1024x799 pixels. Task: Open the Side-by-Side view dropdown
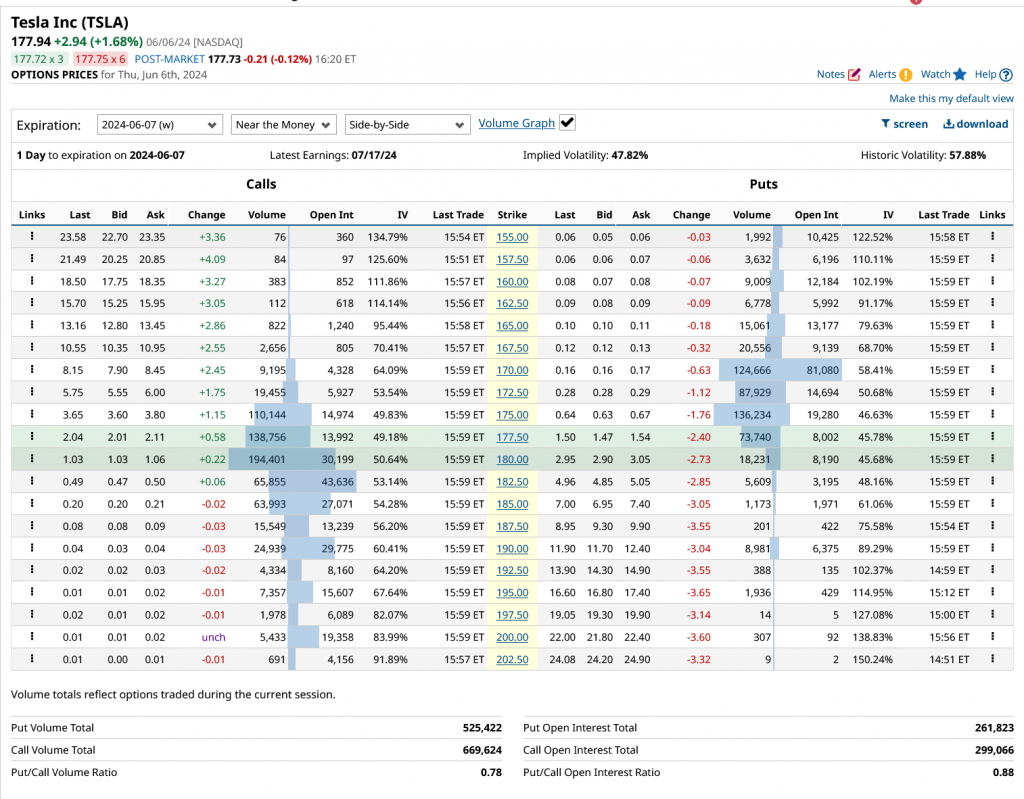point(408,125)
